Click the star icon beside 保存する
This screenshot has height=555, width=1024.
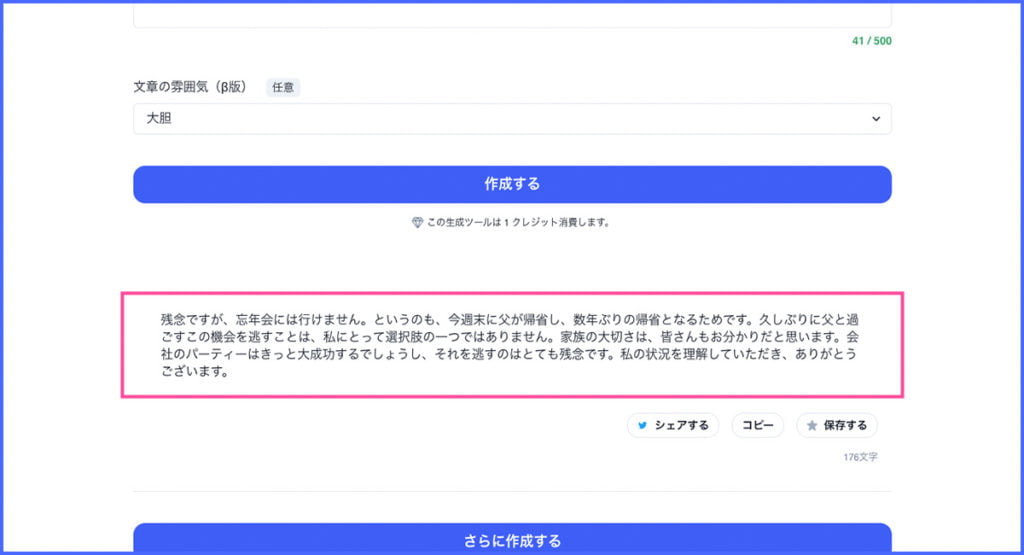point(812,425)
